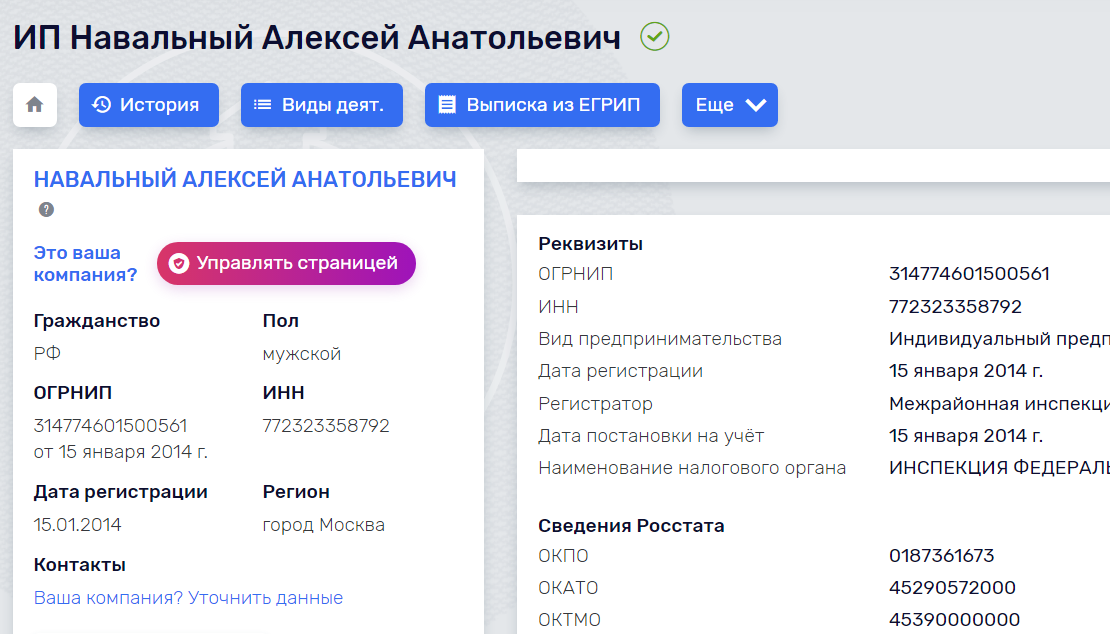Click 'от 15 января 2014 г.' text
1110x634 pixels.
pos(120,452)
